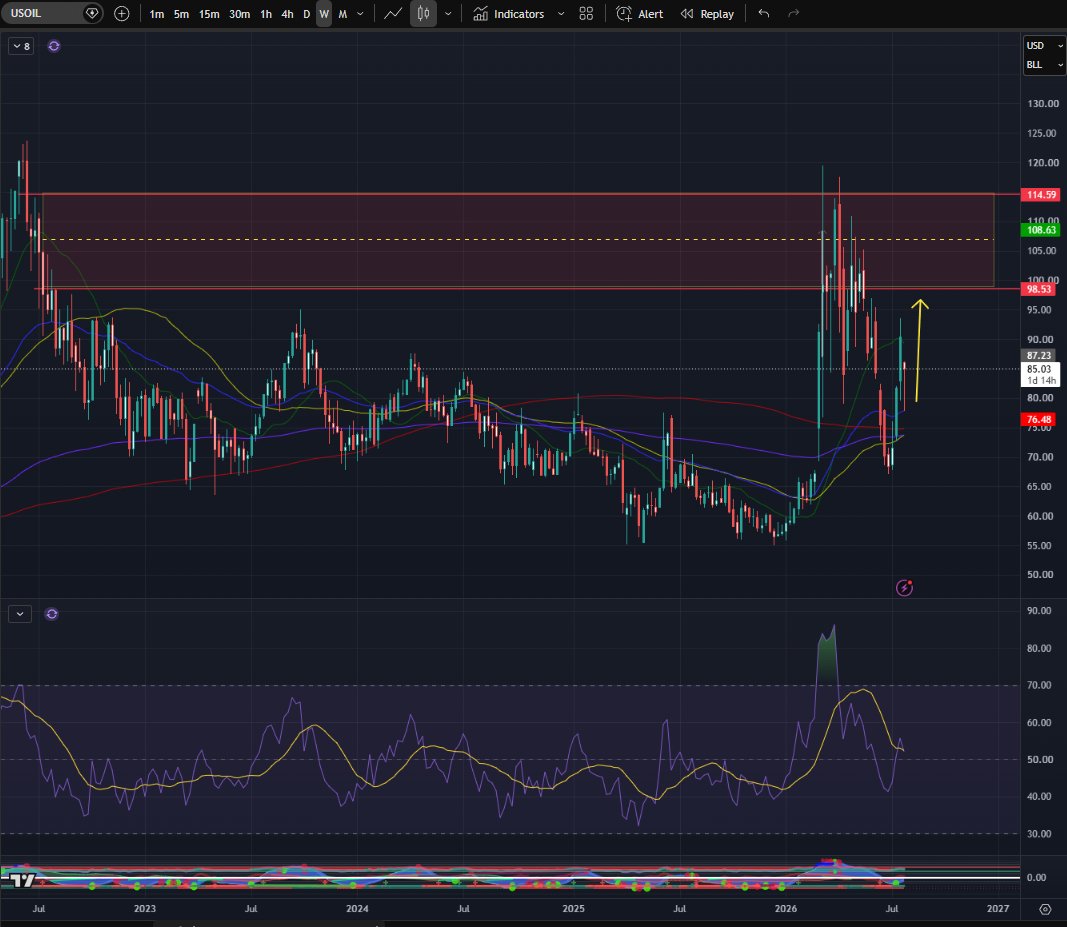
Task: Click the 70.00 level on RSI scale
Action: coord(1038,685)
